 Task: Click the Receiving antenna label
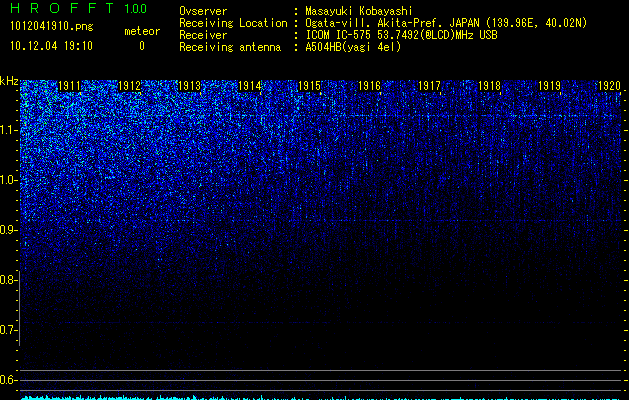(230, 47)
